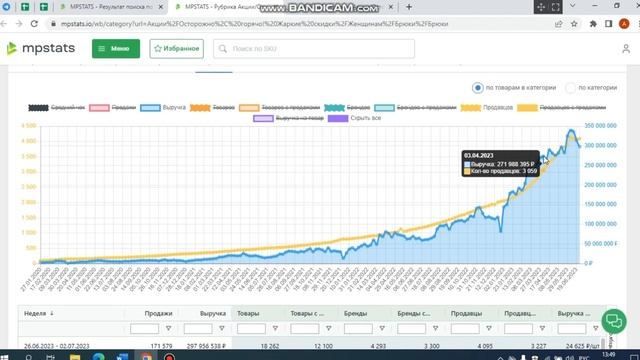Toggle Брендов series in legend
This screenshot has width=640, height=360.
pyautogui.click(x=347, y=108)
